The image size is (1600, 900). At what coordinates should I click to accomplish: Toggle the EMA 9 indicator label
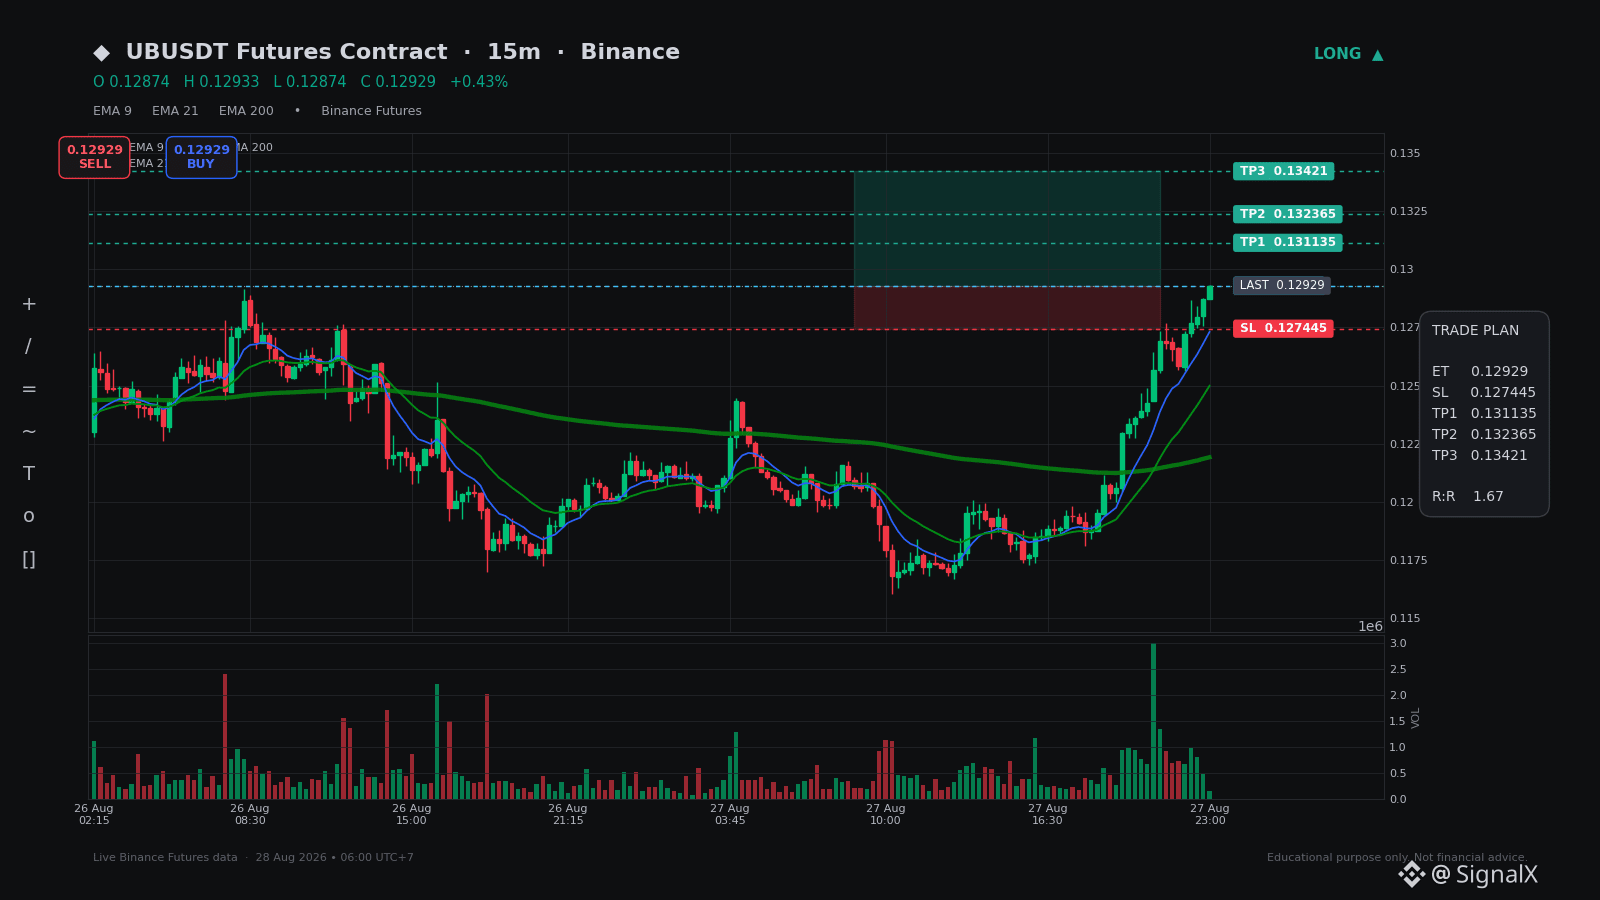coord(112,111)
